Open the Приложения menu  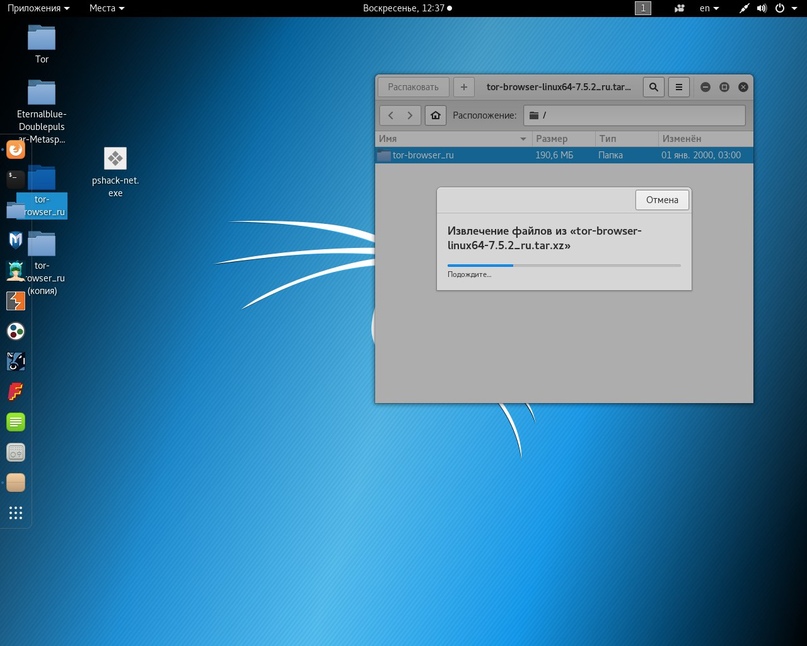tap(38, 8)
